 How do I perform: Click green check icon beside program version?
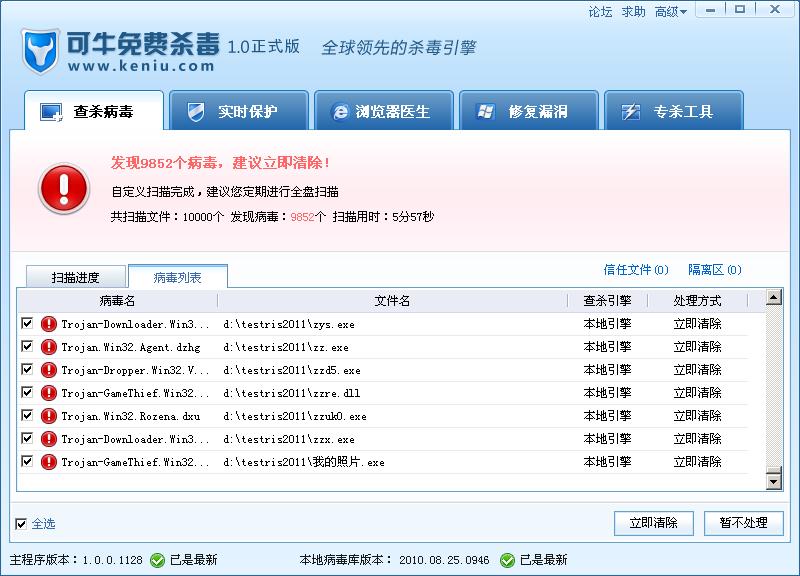[157, 560]
